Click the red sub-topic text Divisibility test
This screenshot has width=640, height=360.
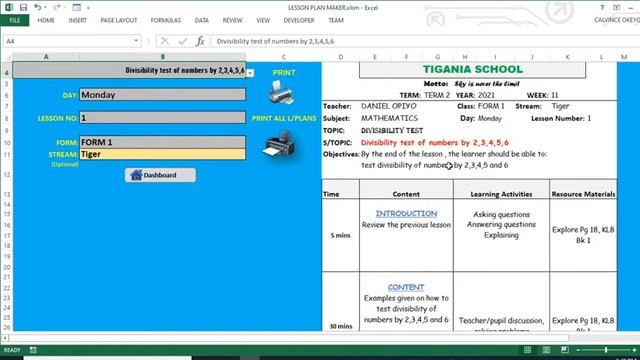435,142
